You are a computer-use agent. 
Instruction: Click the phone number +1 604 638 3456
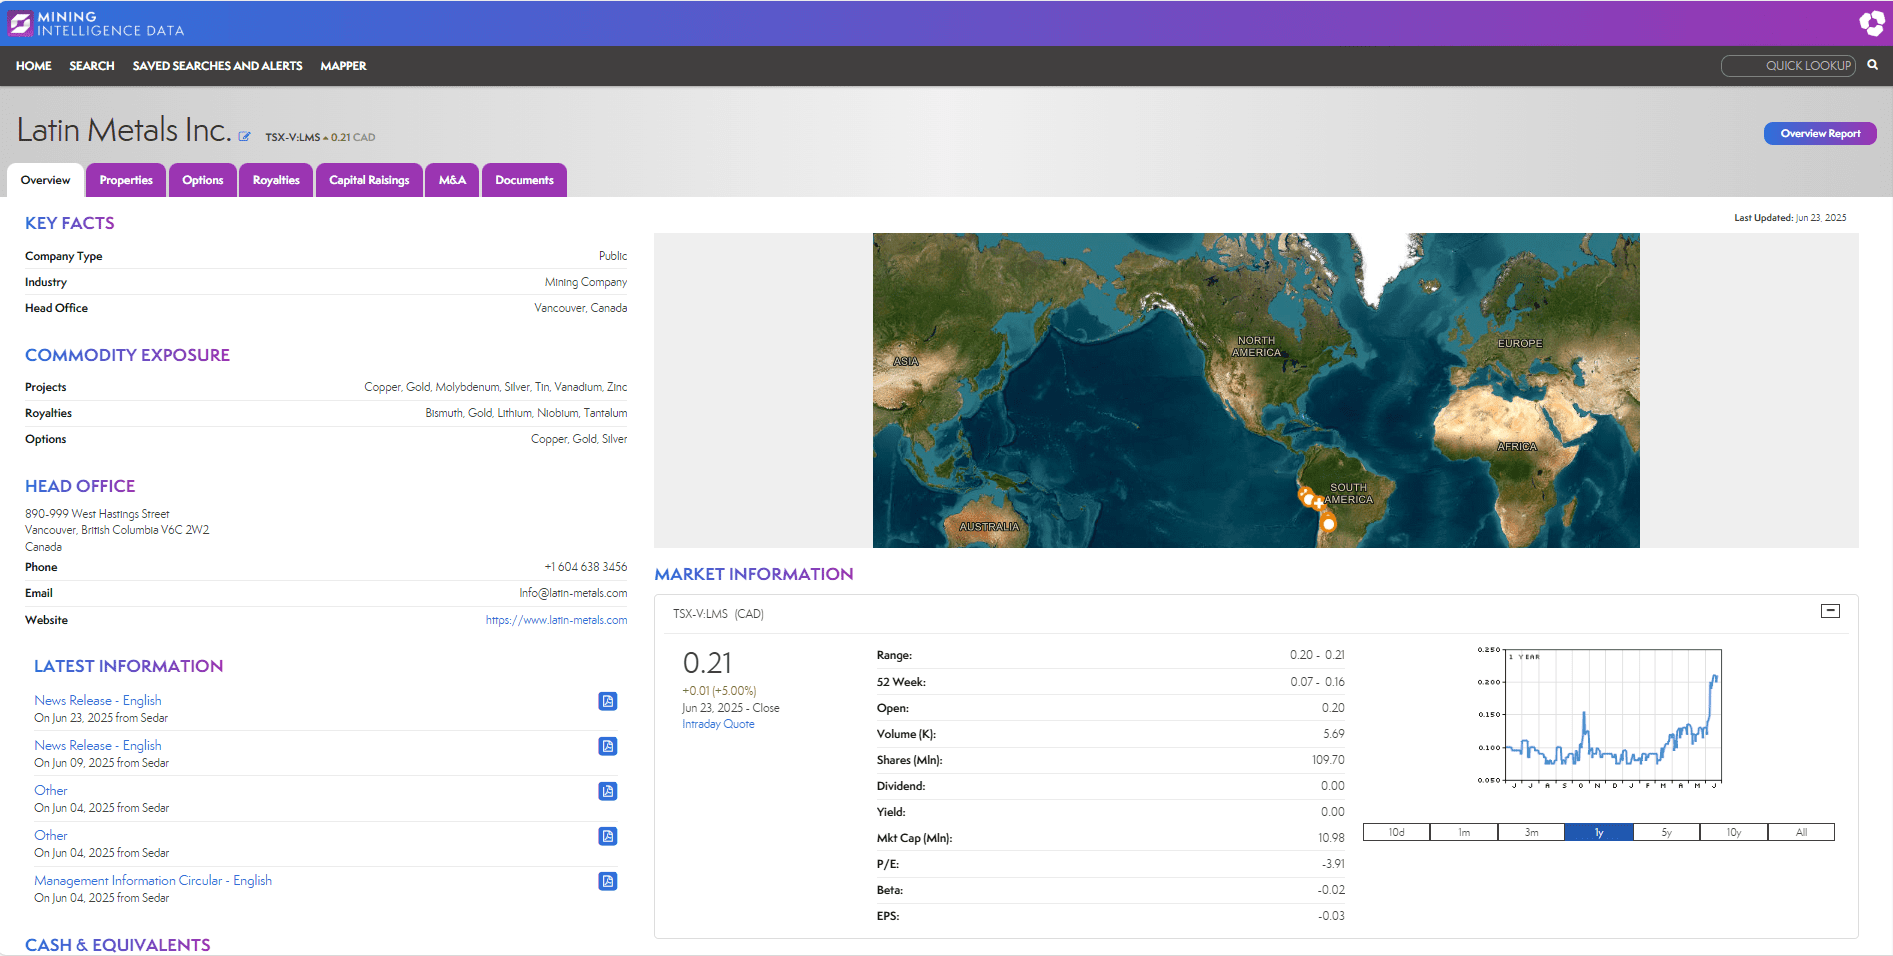click(586, 567)
